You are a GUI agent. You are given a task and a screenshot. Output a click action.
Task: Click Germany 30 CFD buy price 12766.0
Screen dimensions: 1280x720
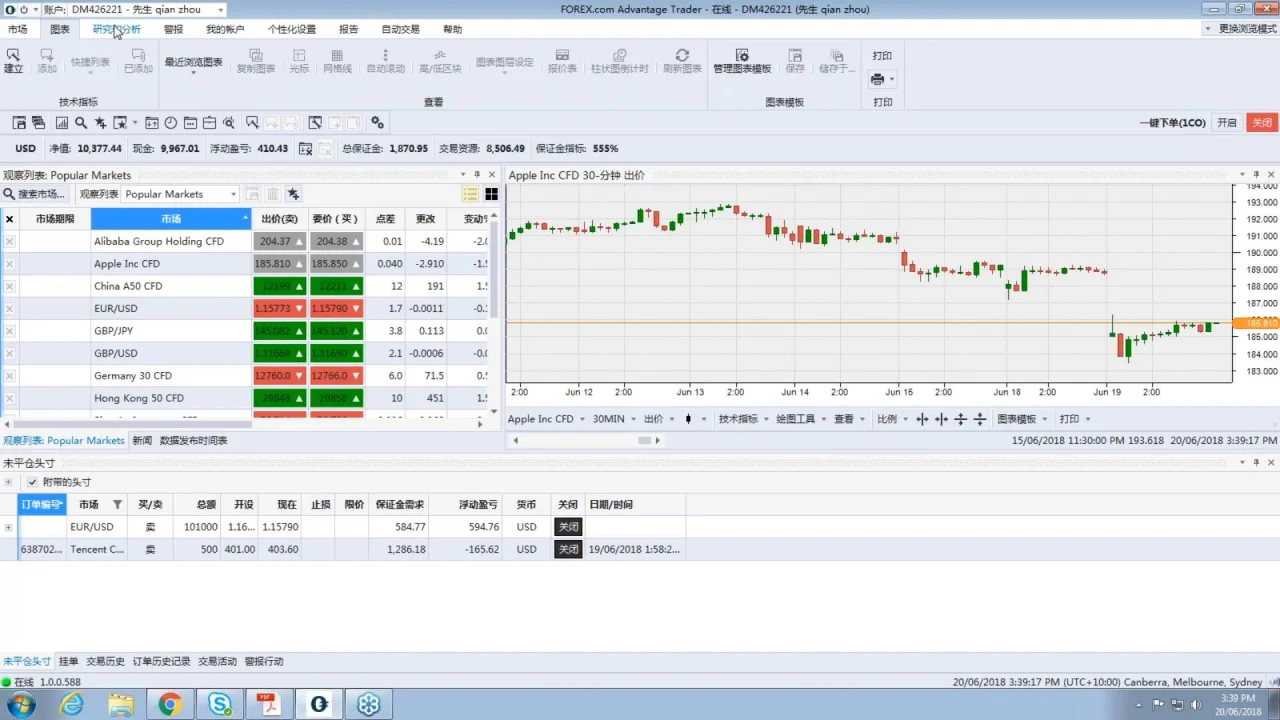(x=336, y=376)
